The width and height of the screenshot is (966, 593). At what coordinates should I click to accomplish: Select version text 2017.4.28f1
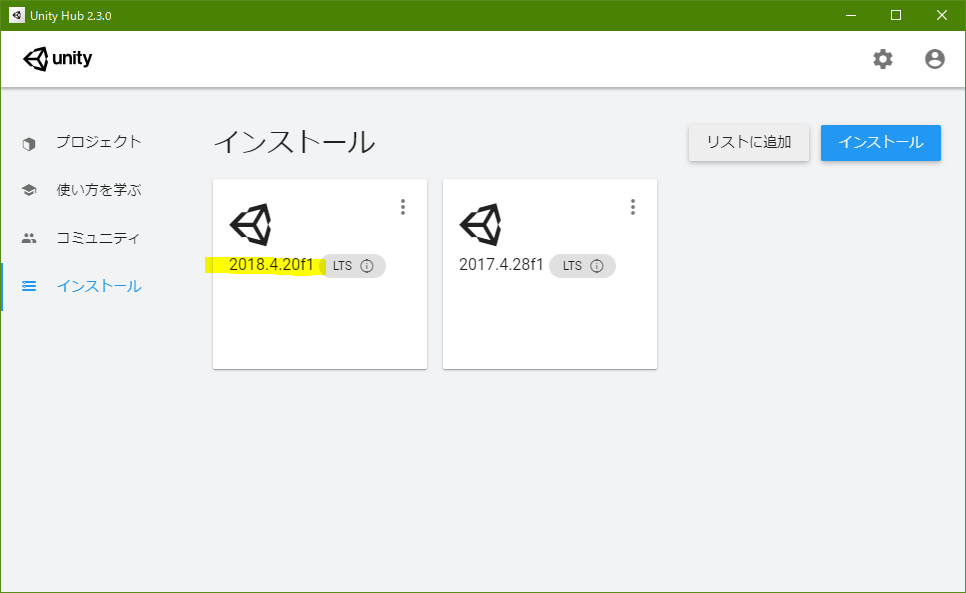501,265
